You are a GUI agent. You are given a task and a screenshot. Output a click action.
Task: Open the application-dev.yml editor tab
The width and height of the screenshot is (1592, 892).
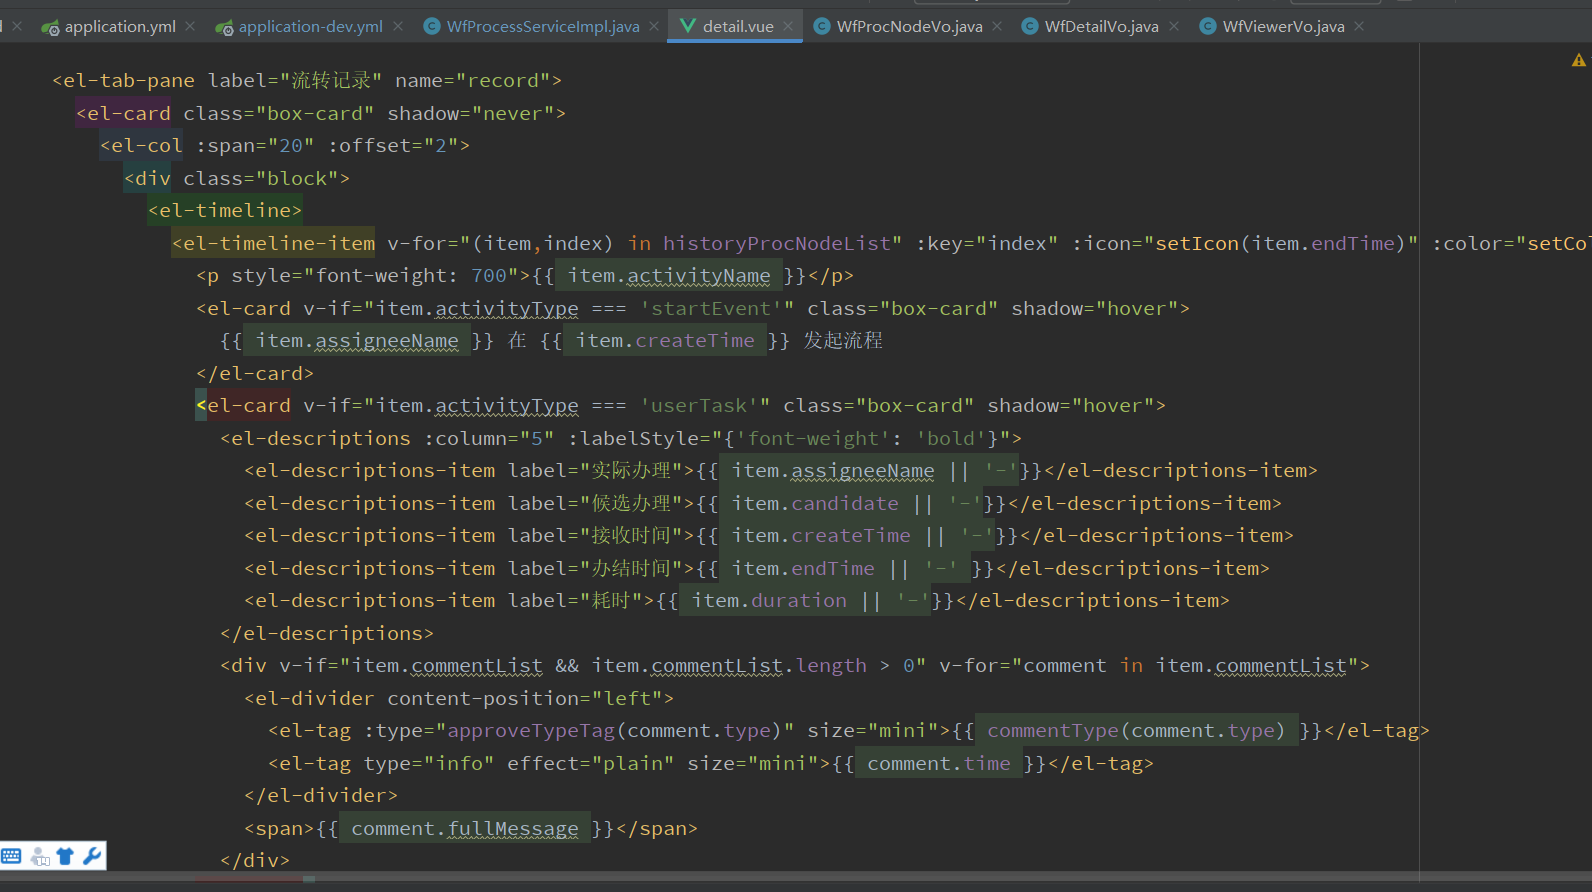310,26
